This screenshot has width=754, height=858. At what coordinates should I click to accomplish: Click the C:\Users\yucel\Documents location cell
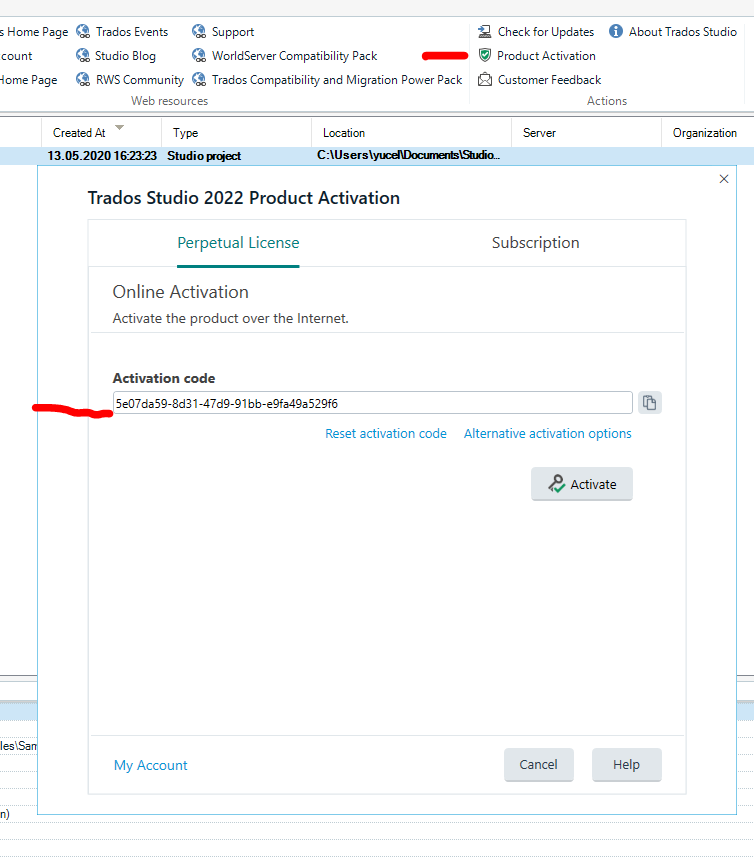coord(408,155)
